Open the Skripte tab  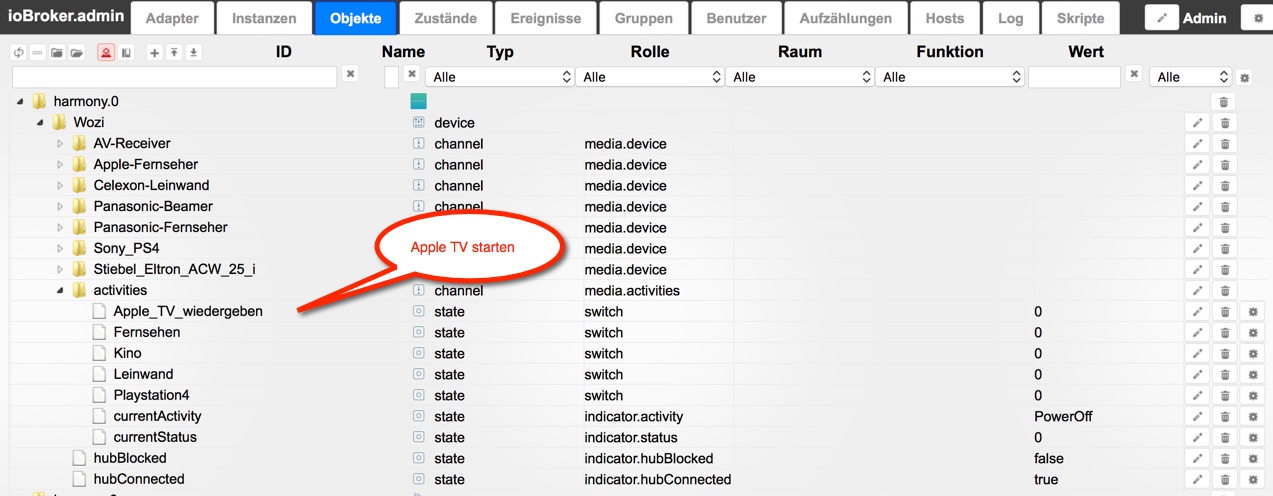coord(1080,18)
